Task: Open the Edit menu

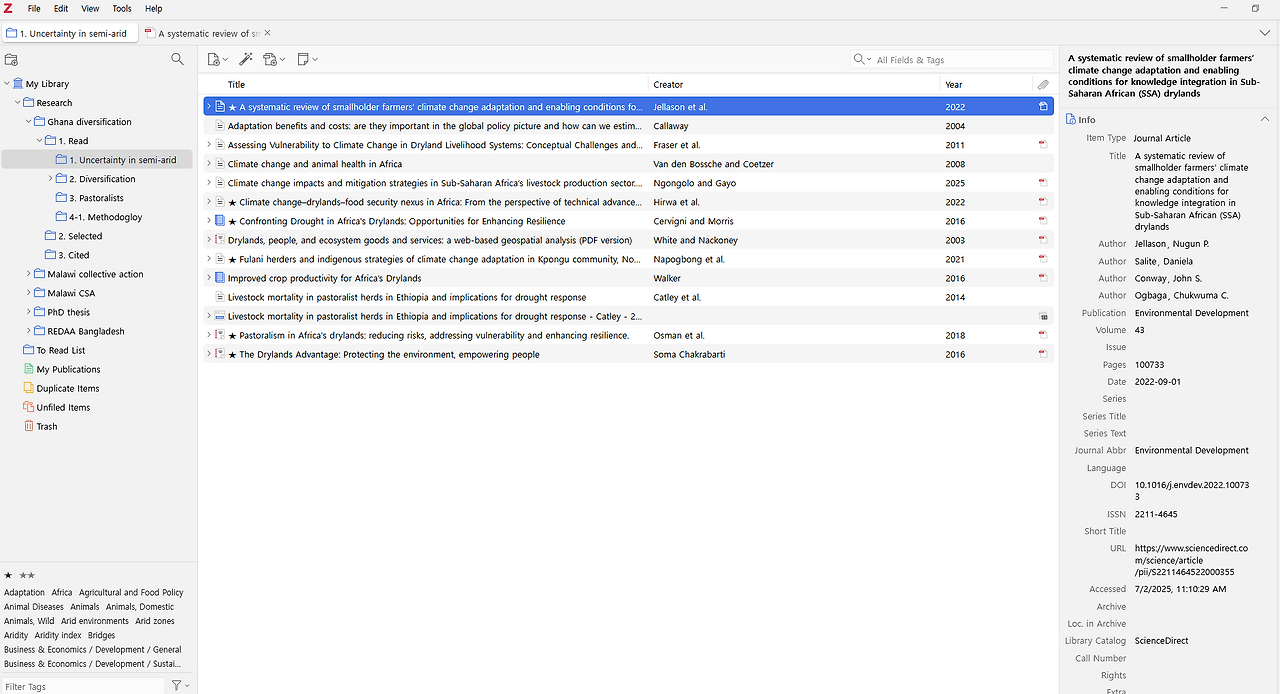Action: pos(61,8)
